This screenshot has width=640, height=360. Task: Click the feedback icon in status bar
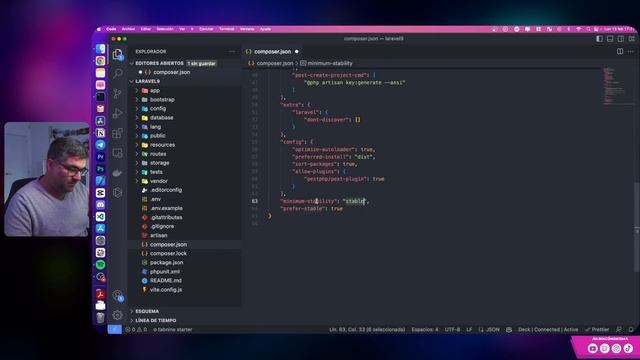619,329
